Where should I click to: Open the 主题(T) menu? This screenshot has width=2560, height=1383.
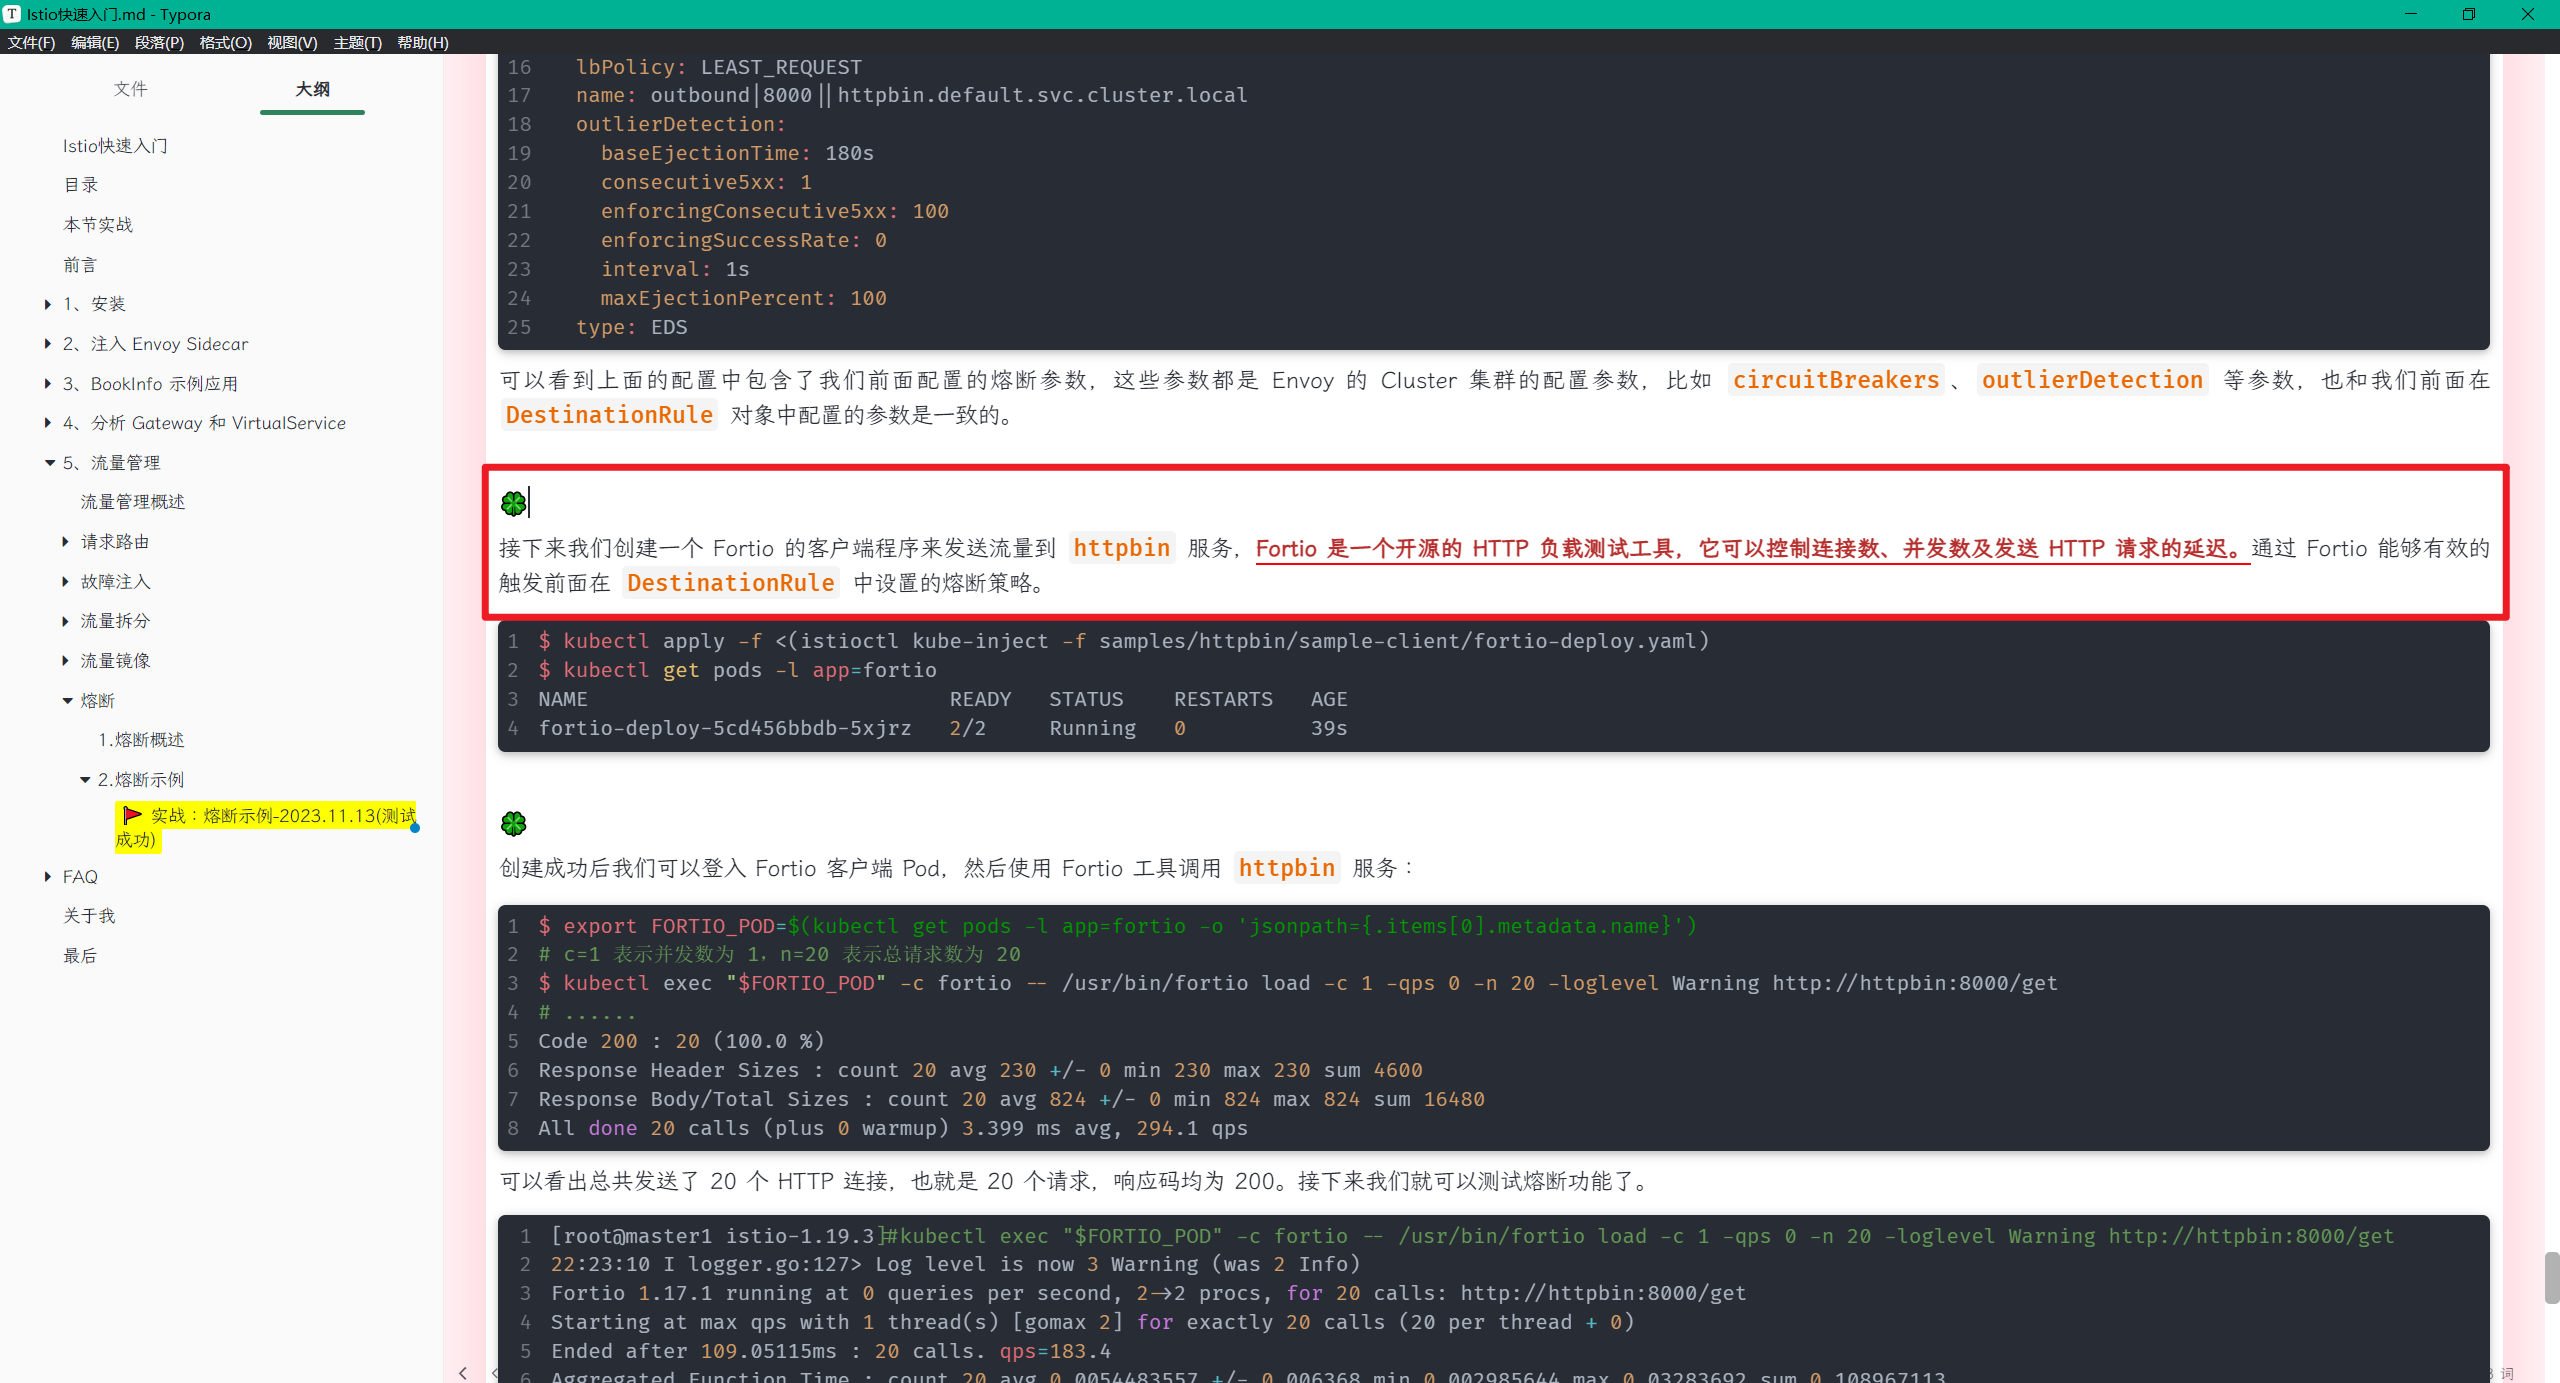coord(358,42)
